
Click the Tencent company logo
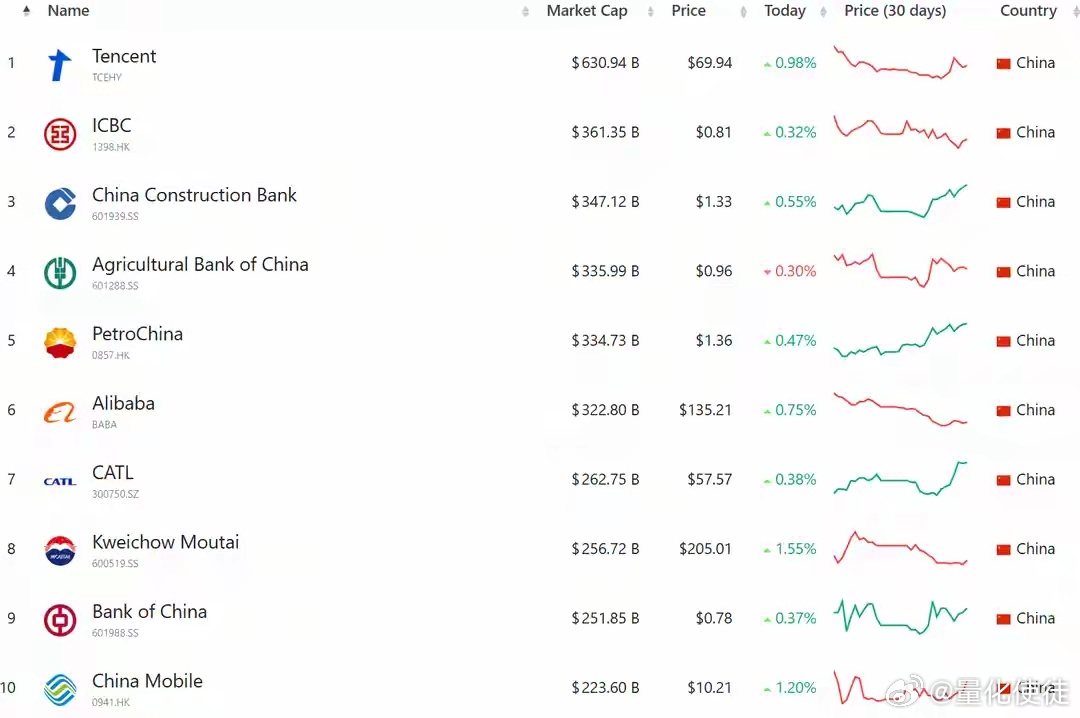pos(60,65)
